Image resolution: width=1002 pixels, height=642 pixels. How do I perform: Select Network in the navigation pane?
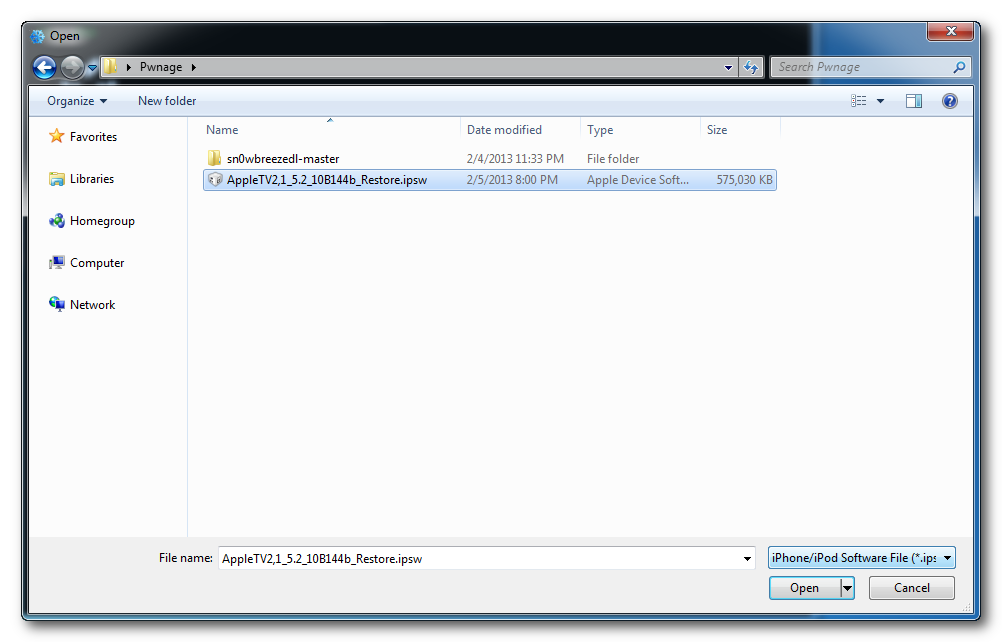(93, 305)
